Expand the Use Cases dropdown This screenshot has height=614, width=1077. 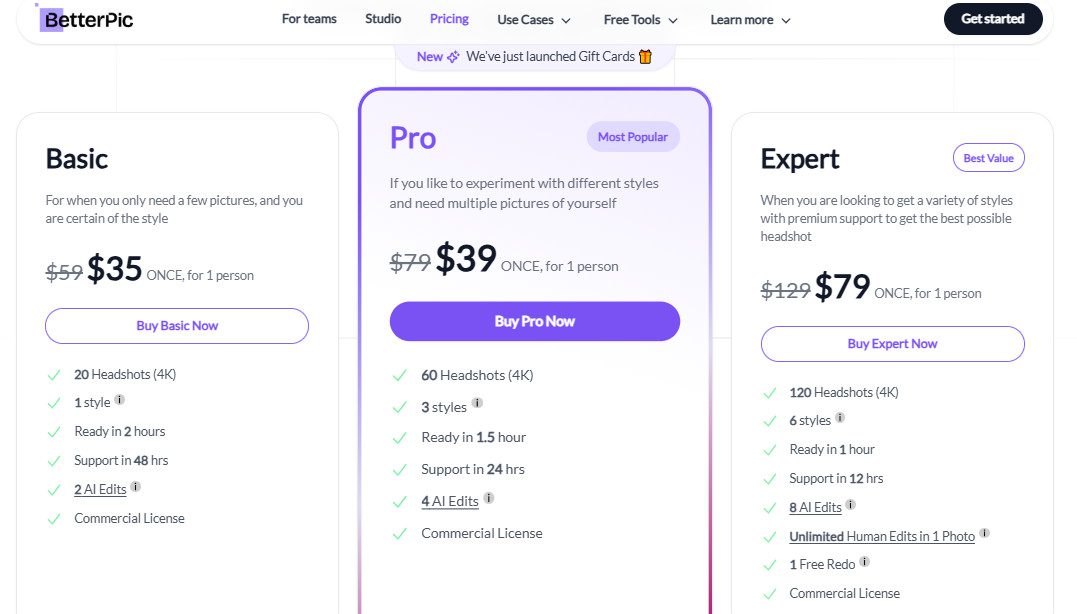534,18
